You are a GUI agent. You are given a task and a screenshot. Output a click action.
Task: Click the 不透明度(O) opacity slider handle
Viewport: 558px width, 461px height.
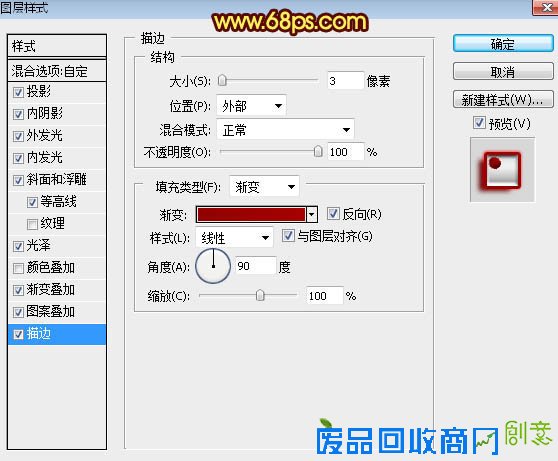pyautogui.click(x=318, y=151)
